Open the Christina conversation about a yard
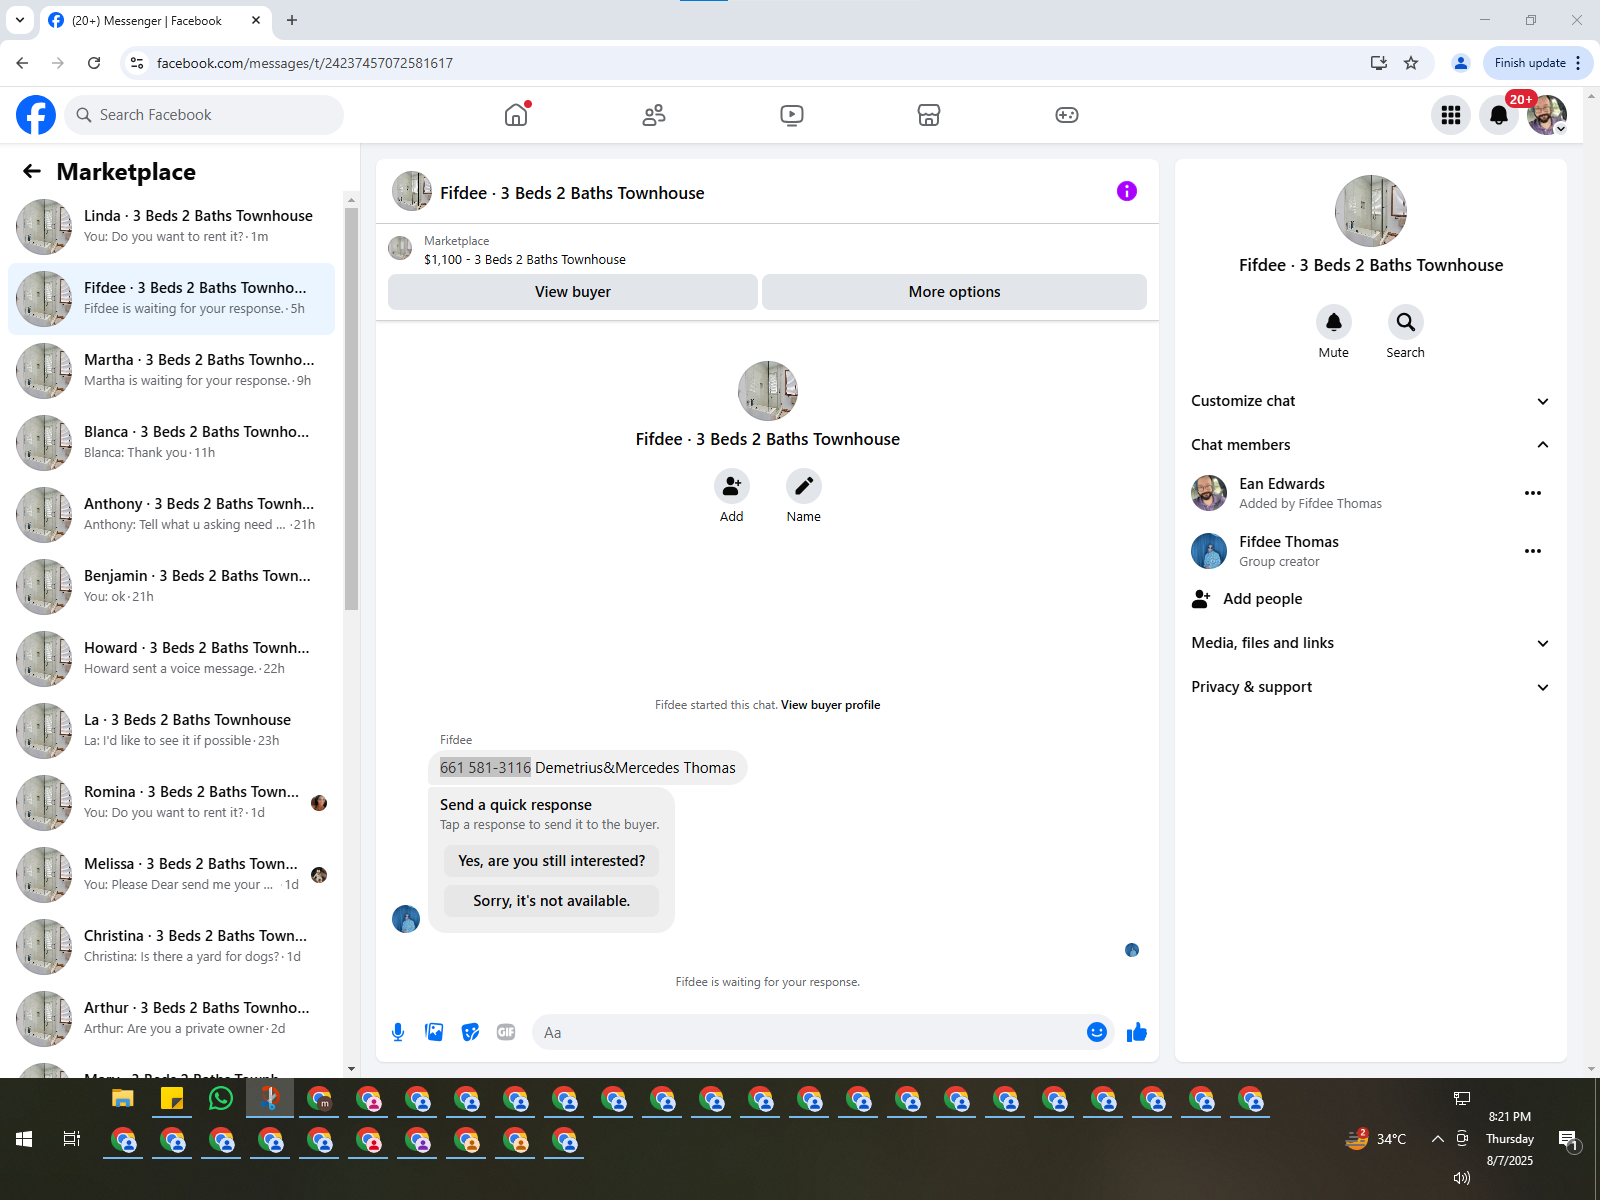The image size is (1600, 1200). (172, 947)
